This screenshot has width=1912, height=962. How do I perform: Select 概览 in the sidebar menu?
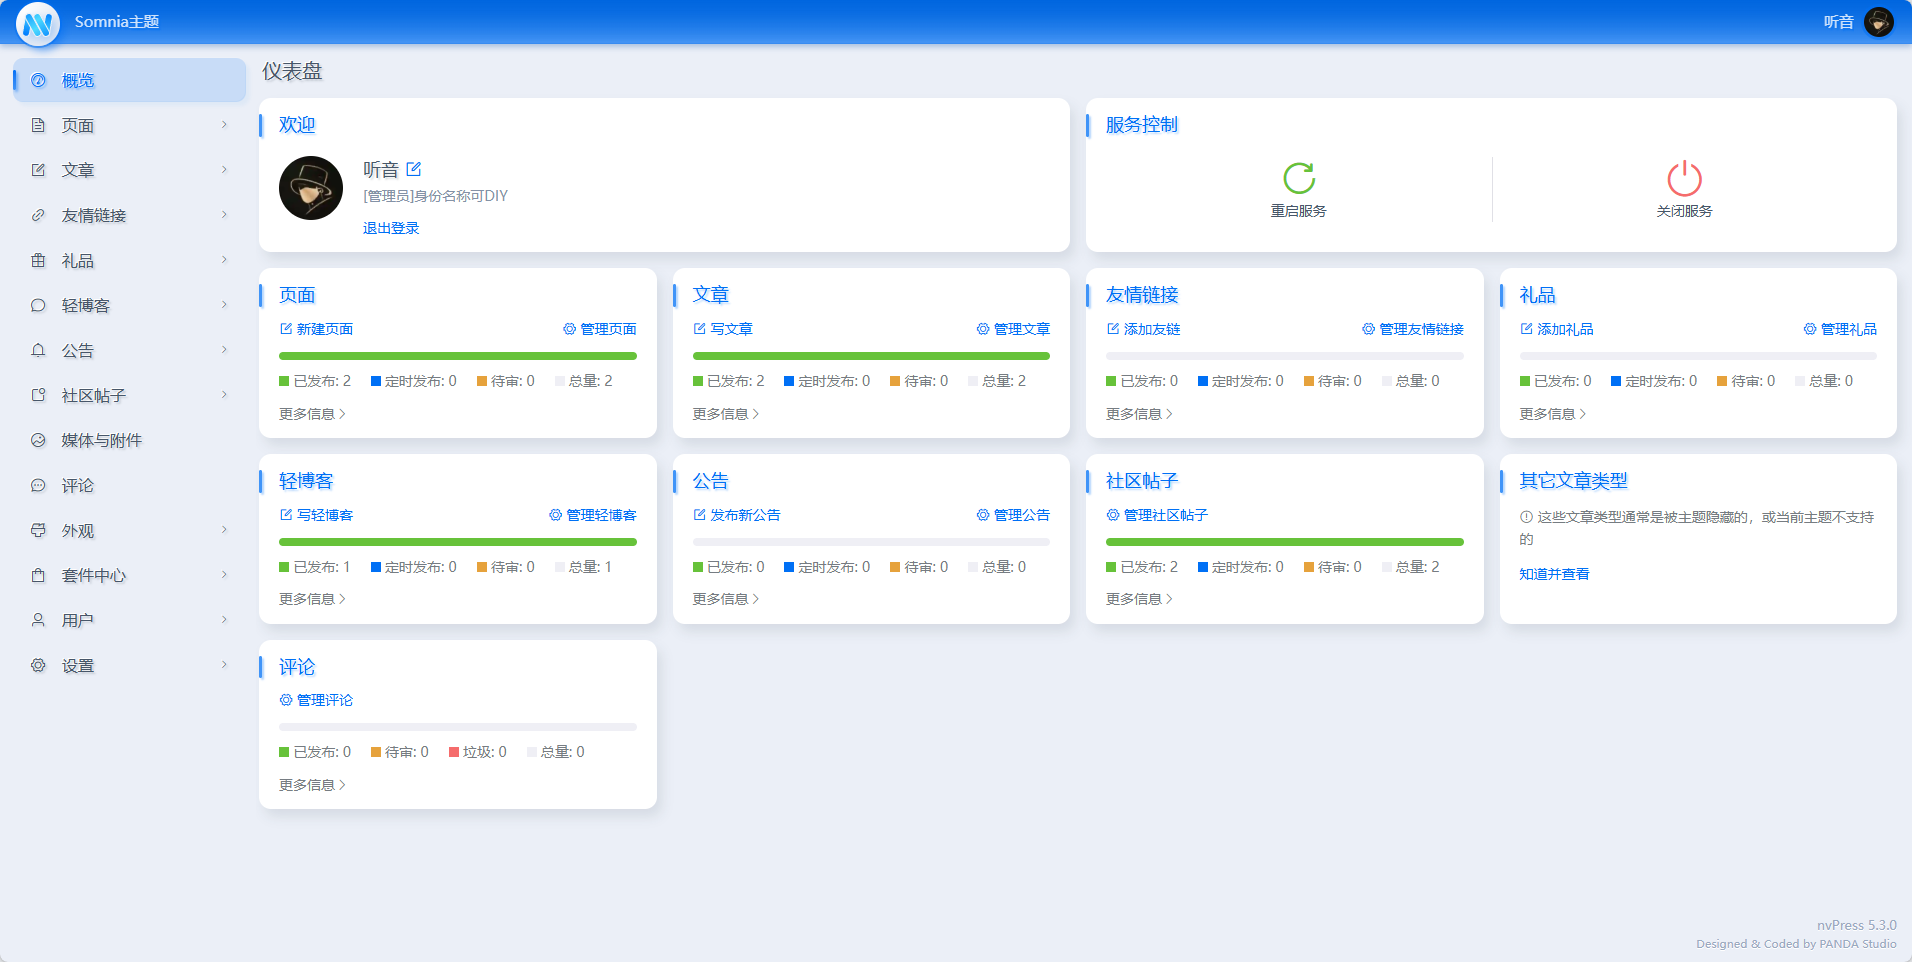tap(78, 80)
